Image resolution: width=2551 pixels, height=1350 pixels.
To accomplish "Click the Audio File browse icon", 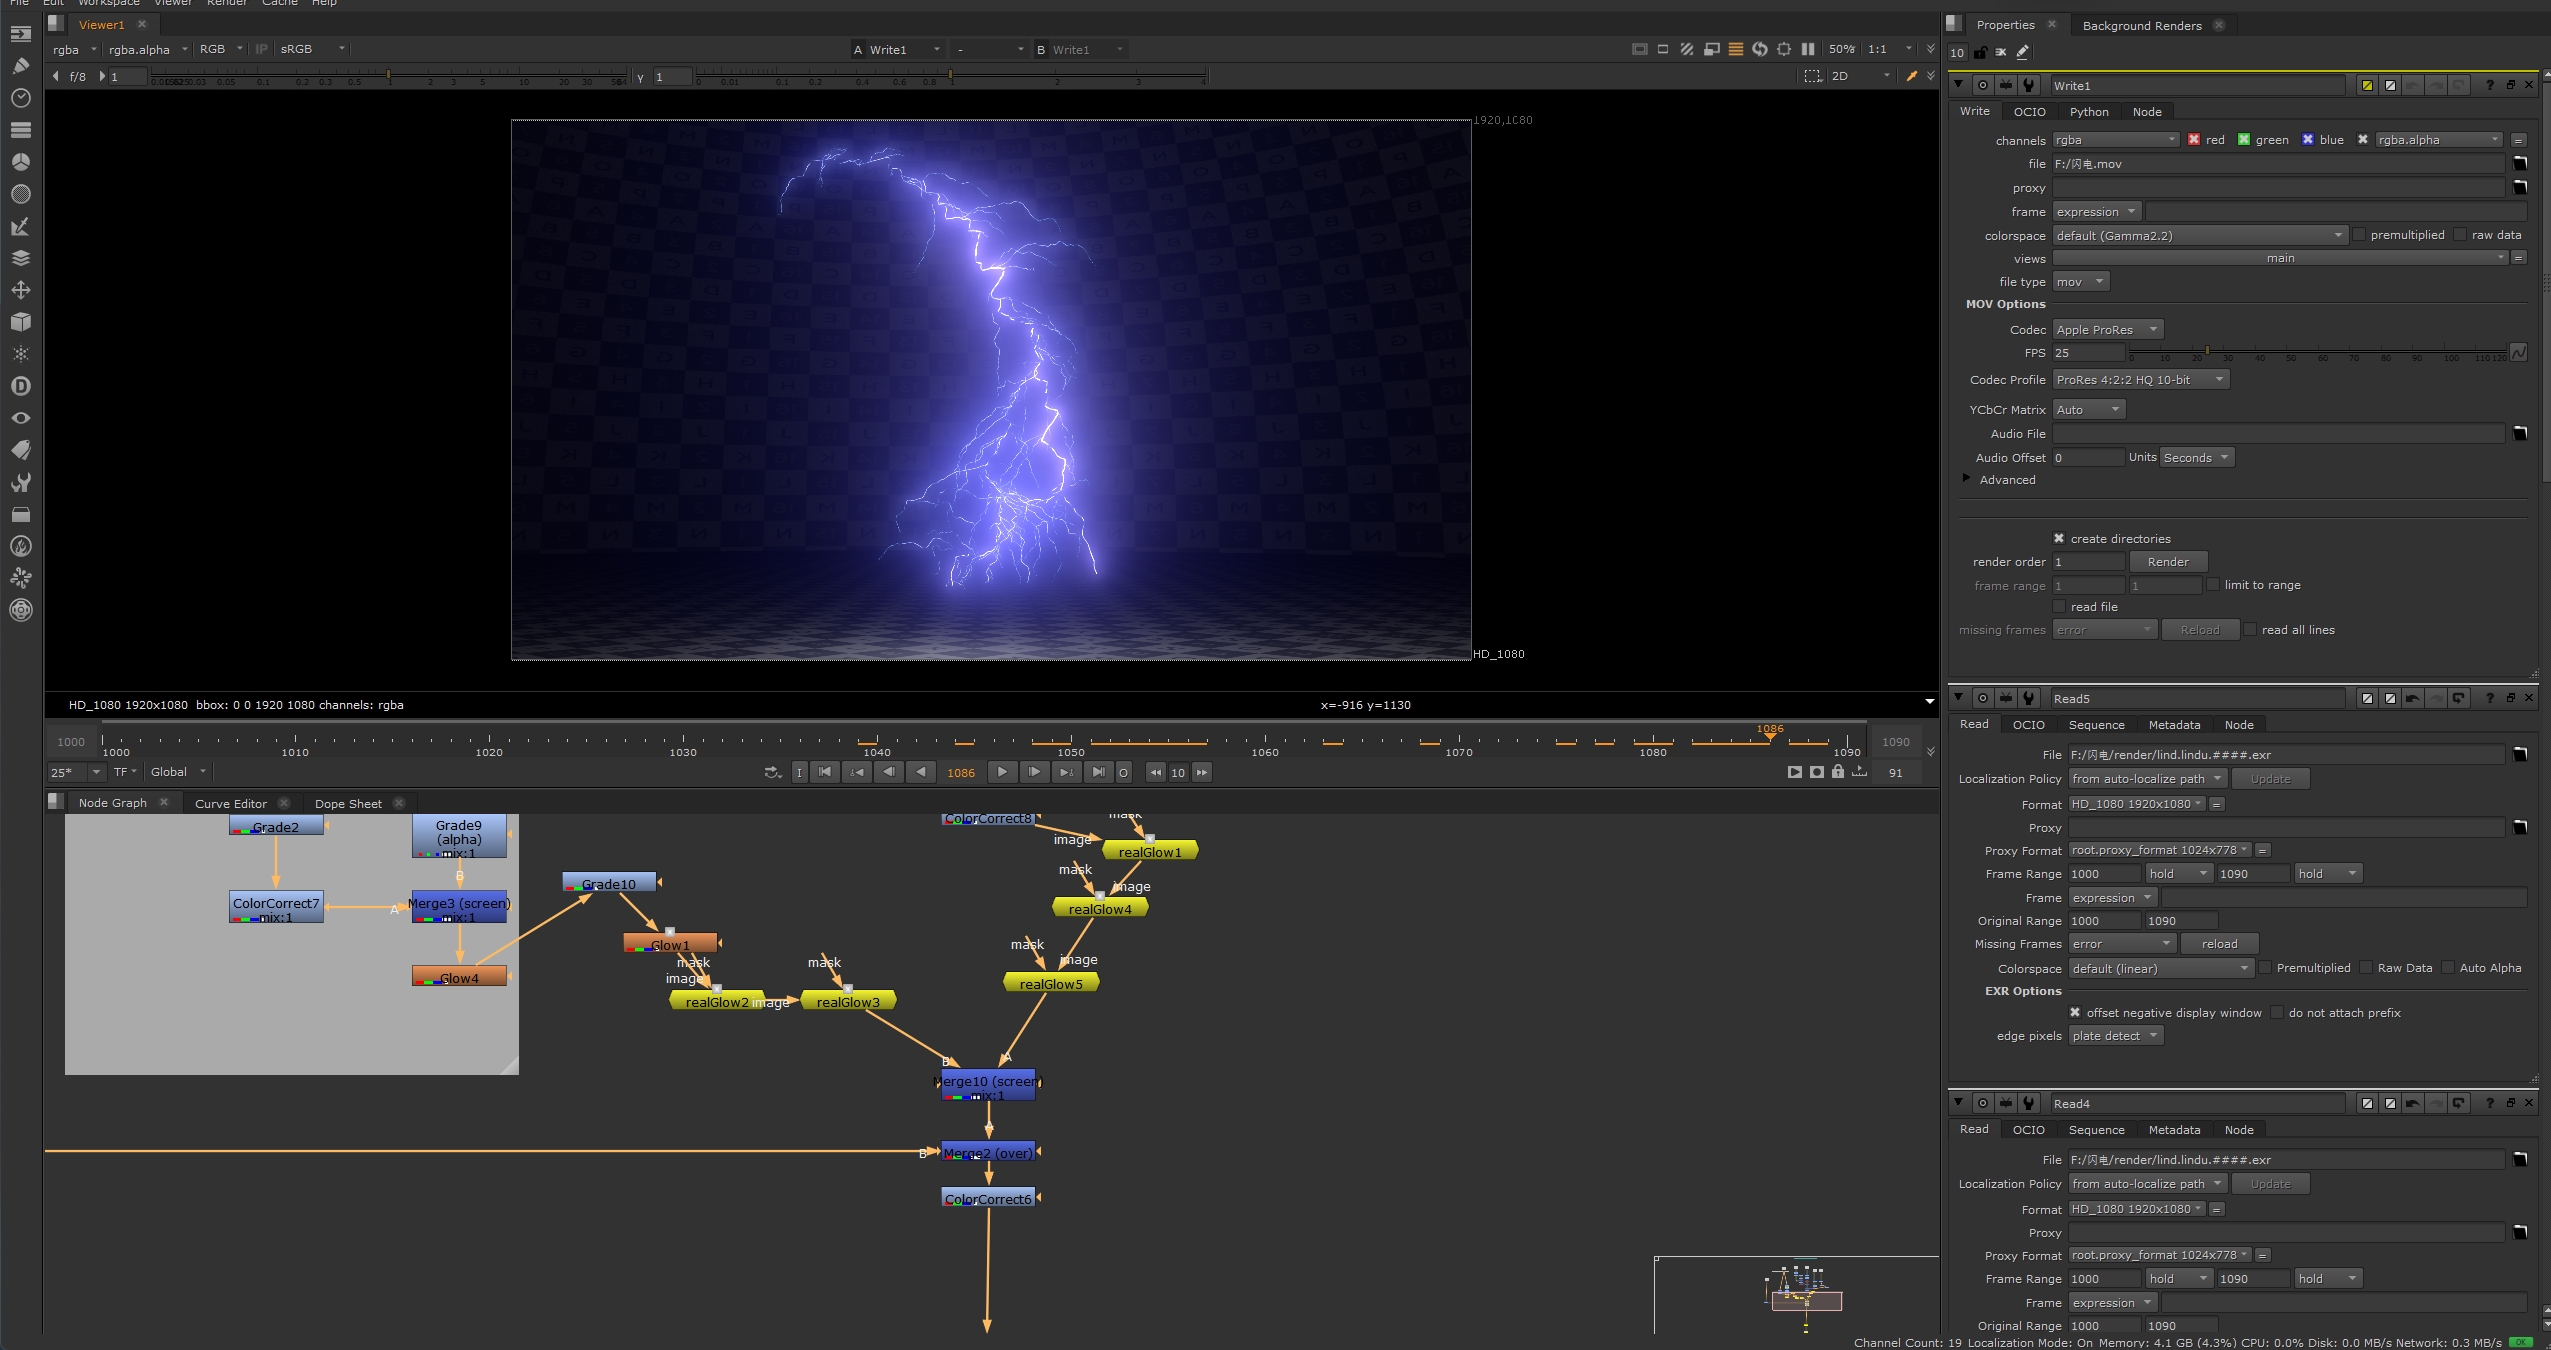I will pos(2520,434).
